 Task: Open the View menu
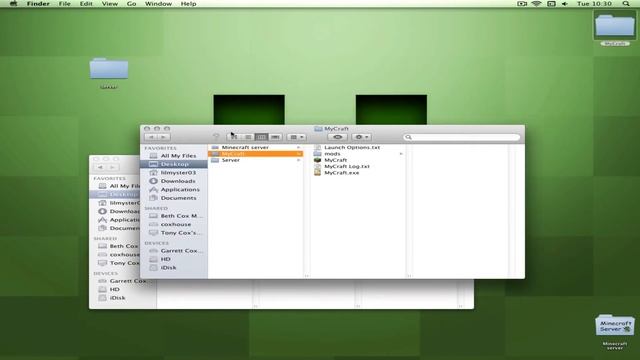(110, 4)
